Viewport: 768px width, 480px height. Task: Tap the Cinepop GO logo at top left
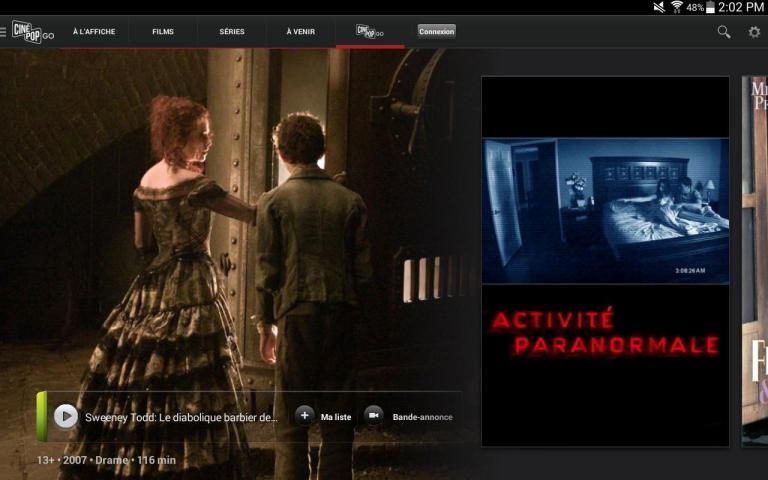(x=32, y=32)
